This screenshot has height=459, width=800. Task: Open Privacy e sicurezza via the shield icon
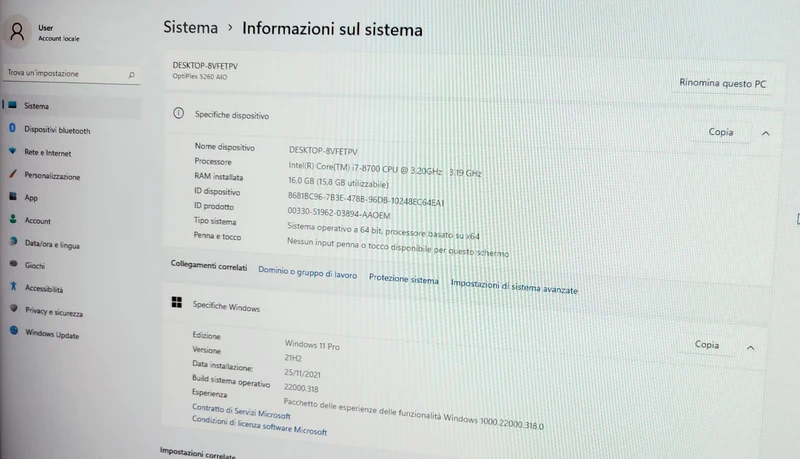(x=14, y=309)
